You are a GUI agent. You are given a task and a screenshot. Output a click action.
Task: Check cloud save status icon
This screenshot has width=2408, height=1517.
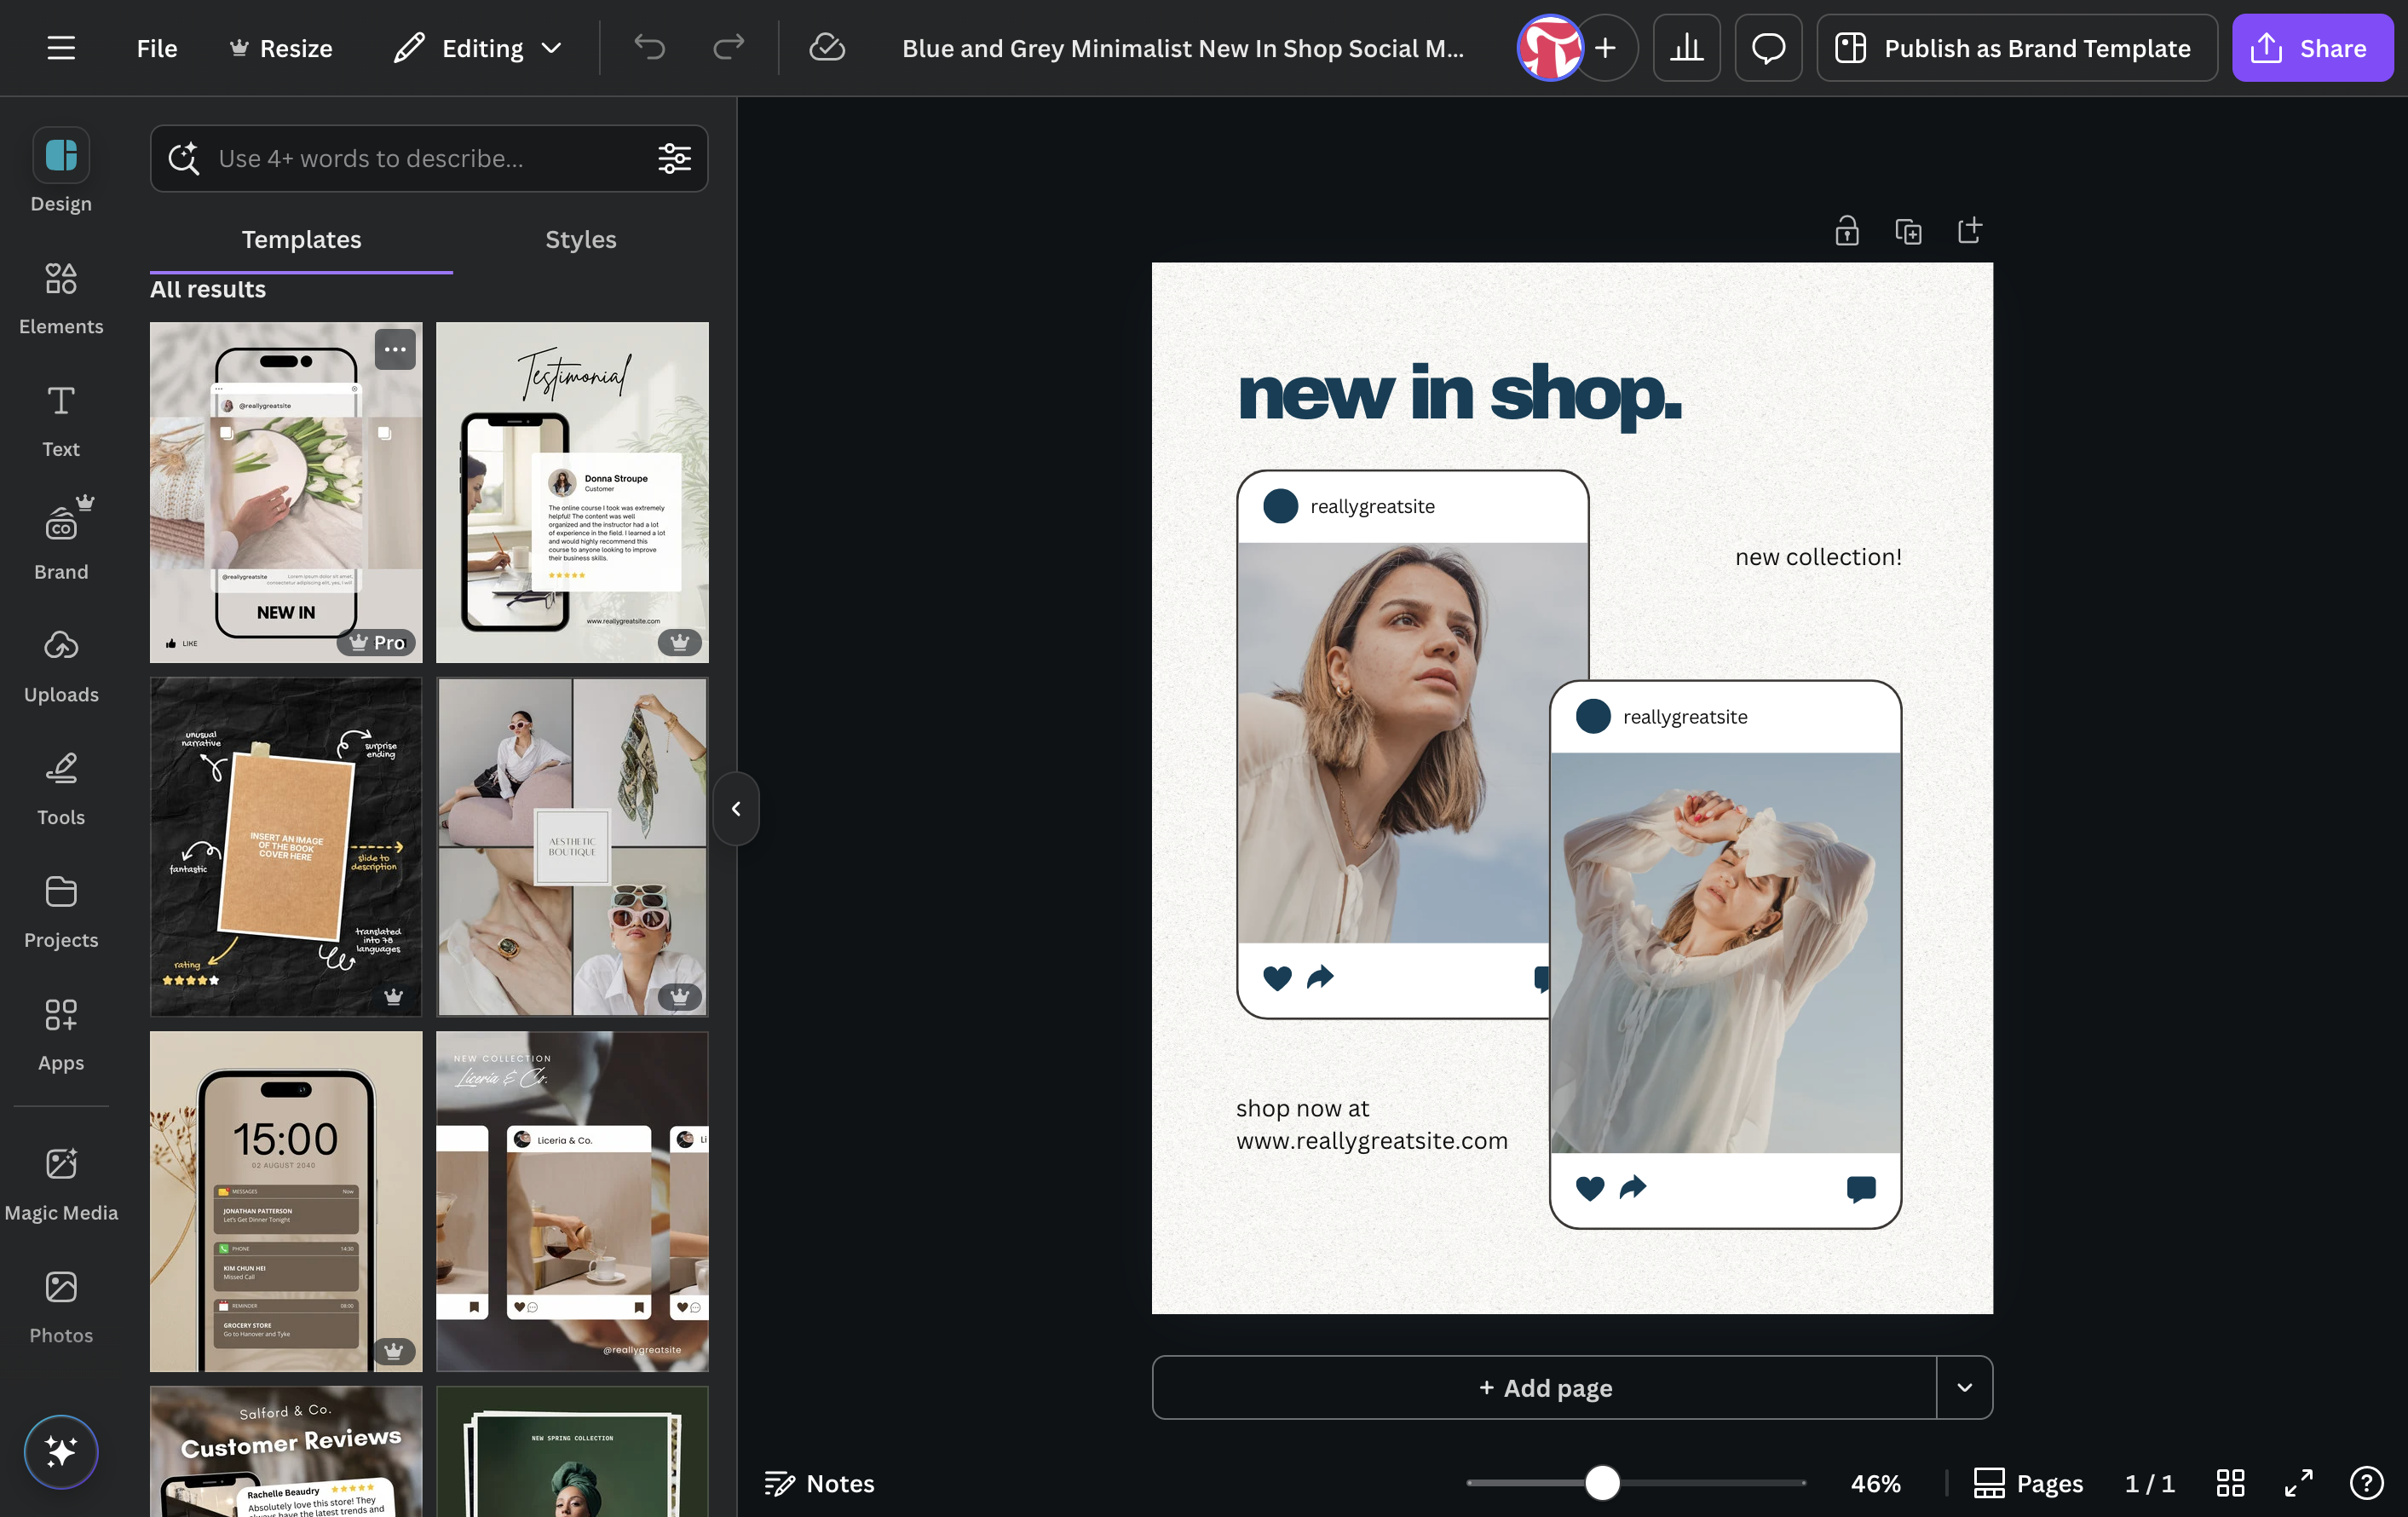click(x=827, y=48)
